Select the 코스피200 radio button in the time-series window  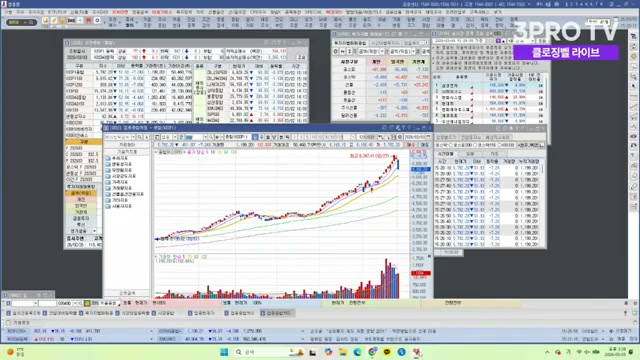click(x=451, y=145)
